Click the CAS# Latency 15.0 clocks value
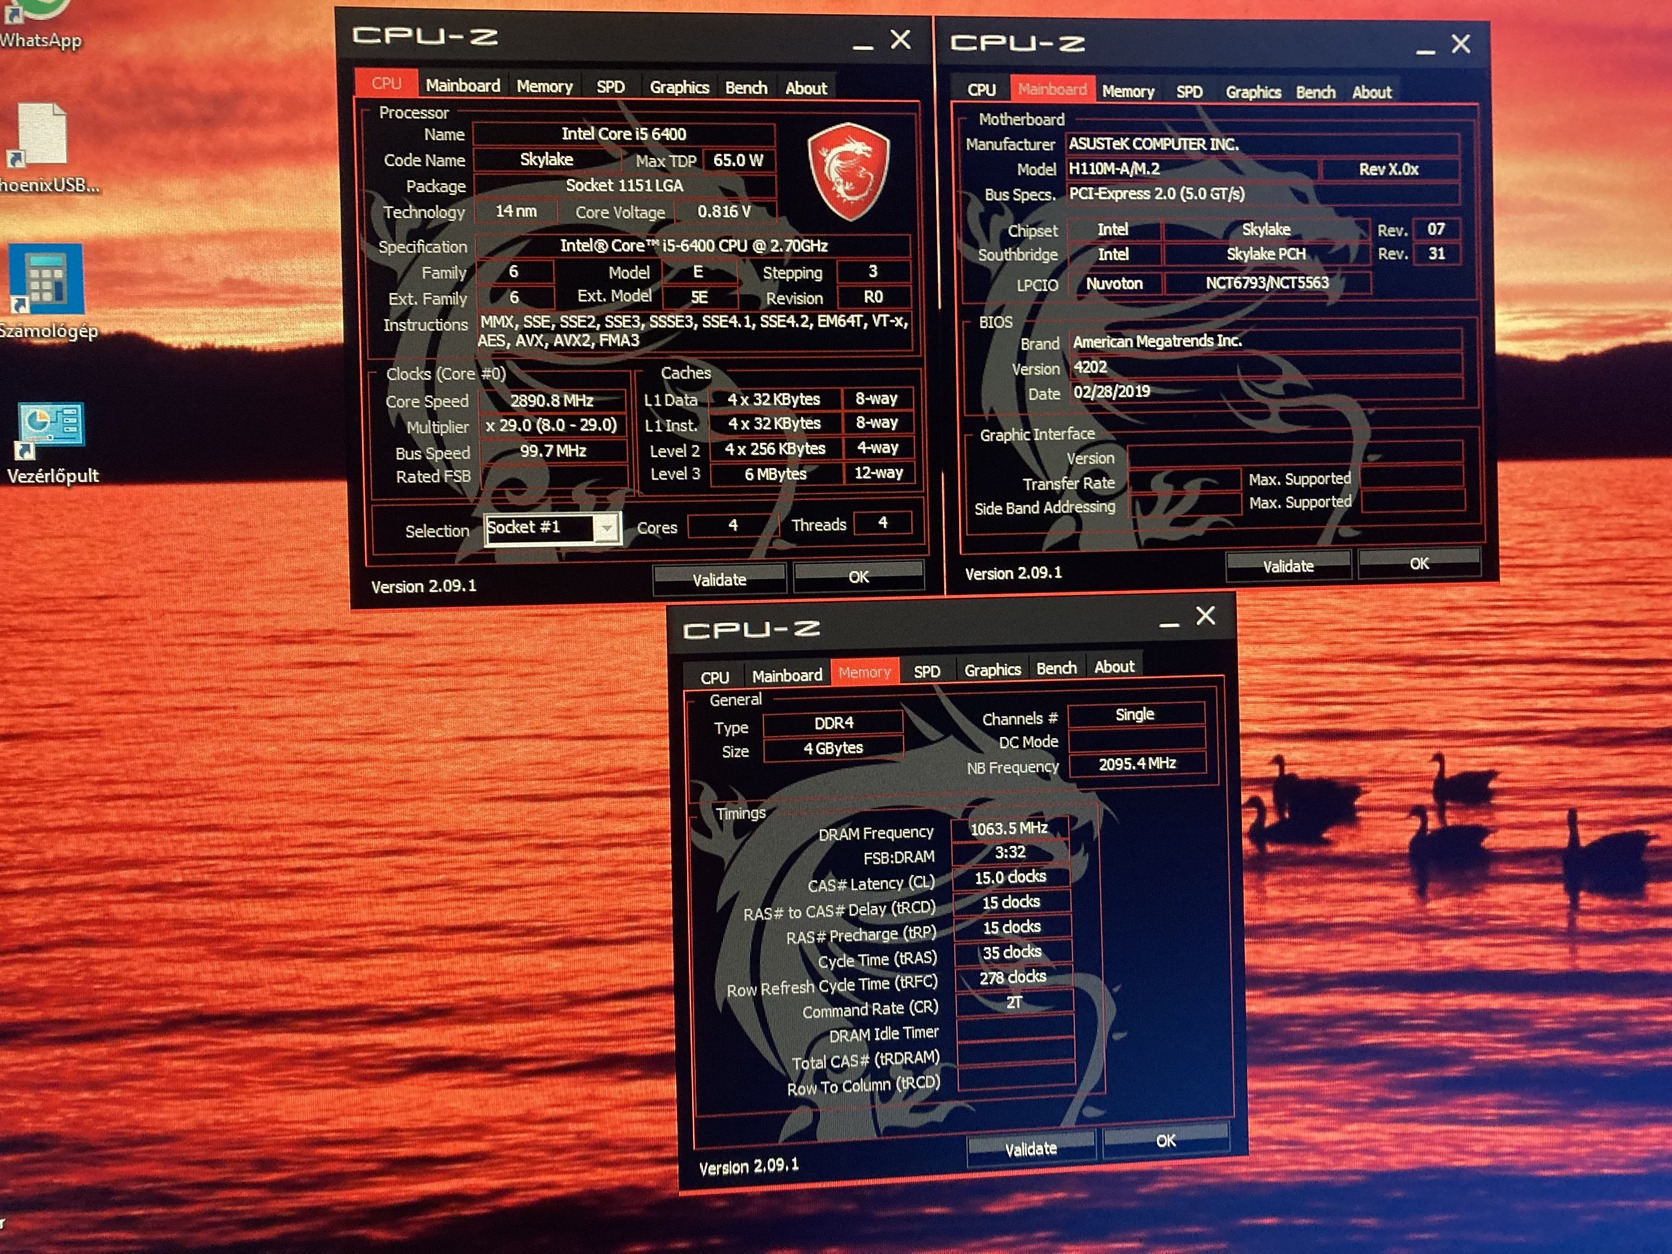This screenshot has width=1672, height=1254. [1011, 877]
